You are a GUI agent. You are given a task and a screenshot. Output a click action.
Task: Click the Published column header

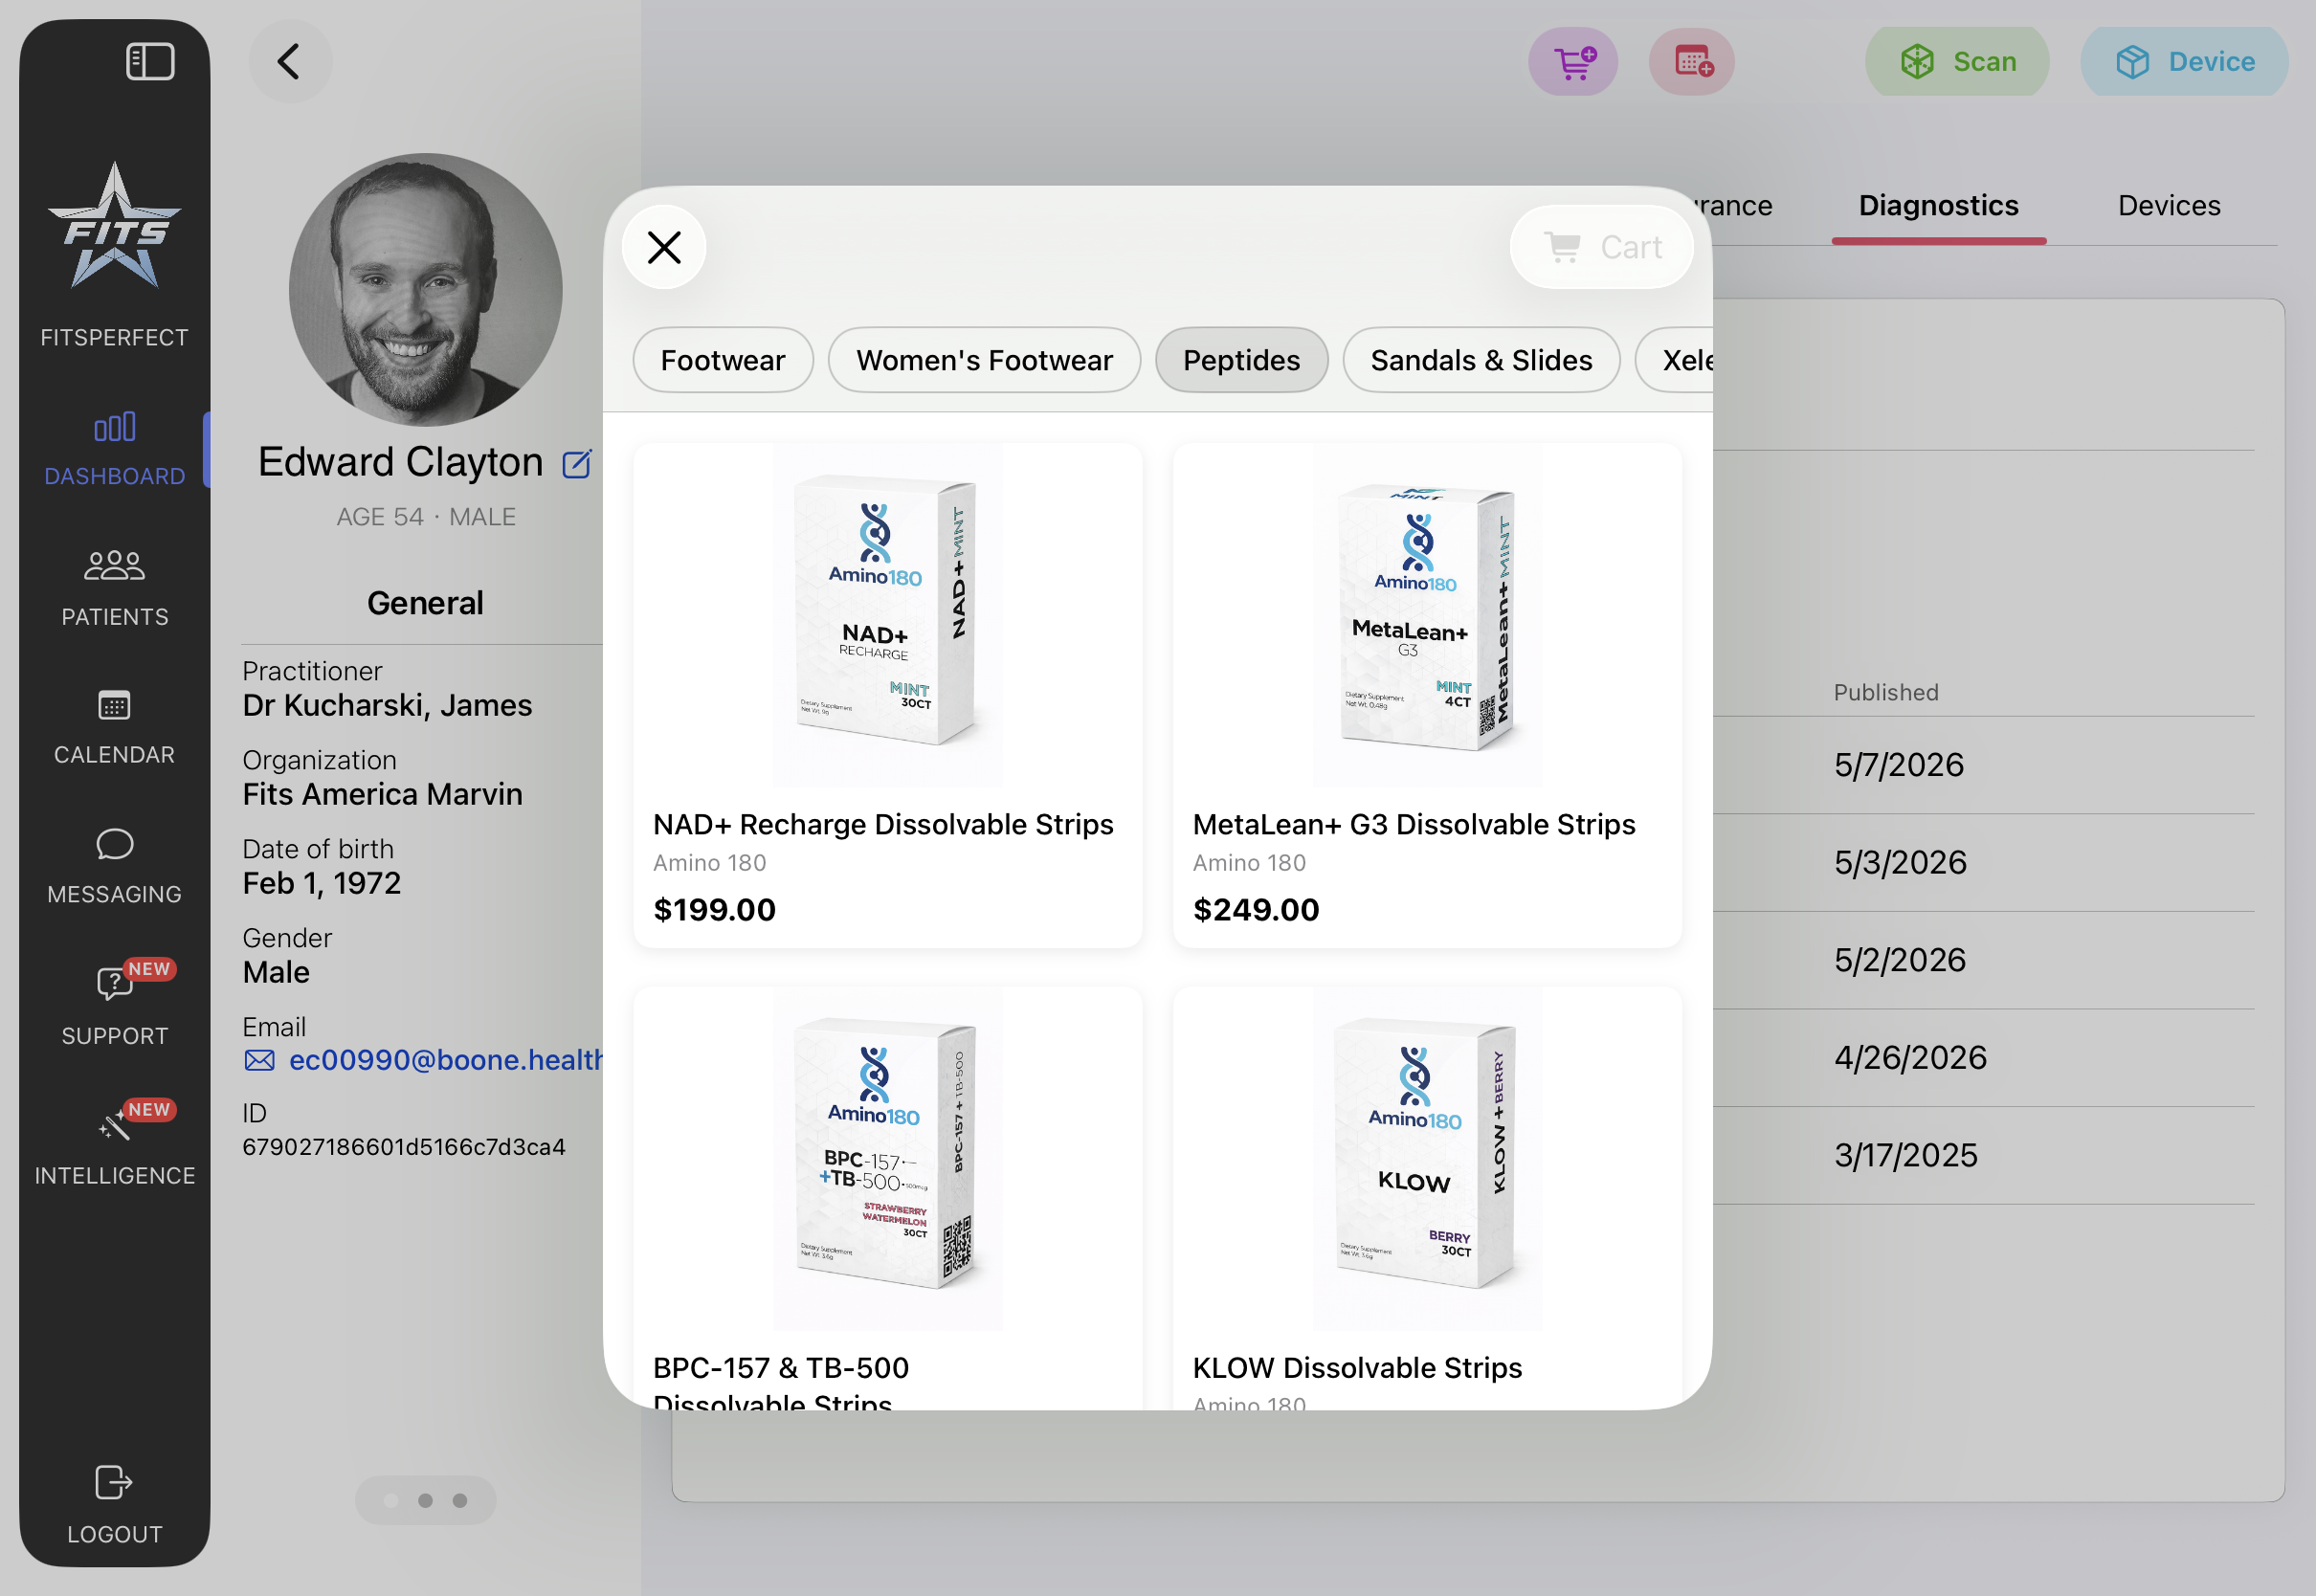click(x=1886, y=692)
